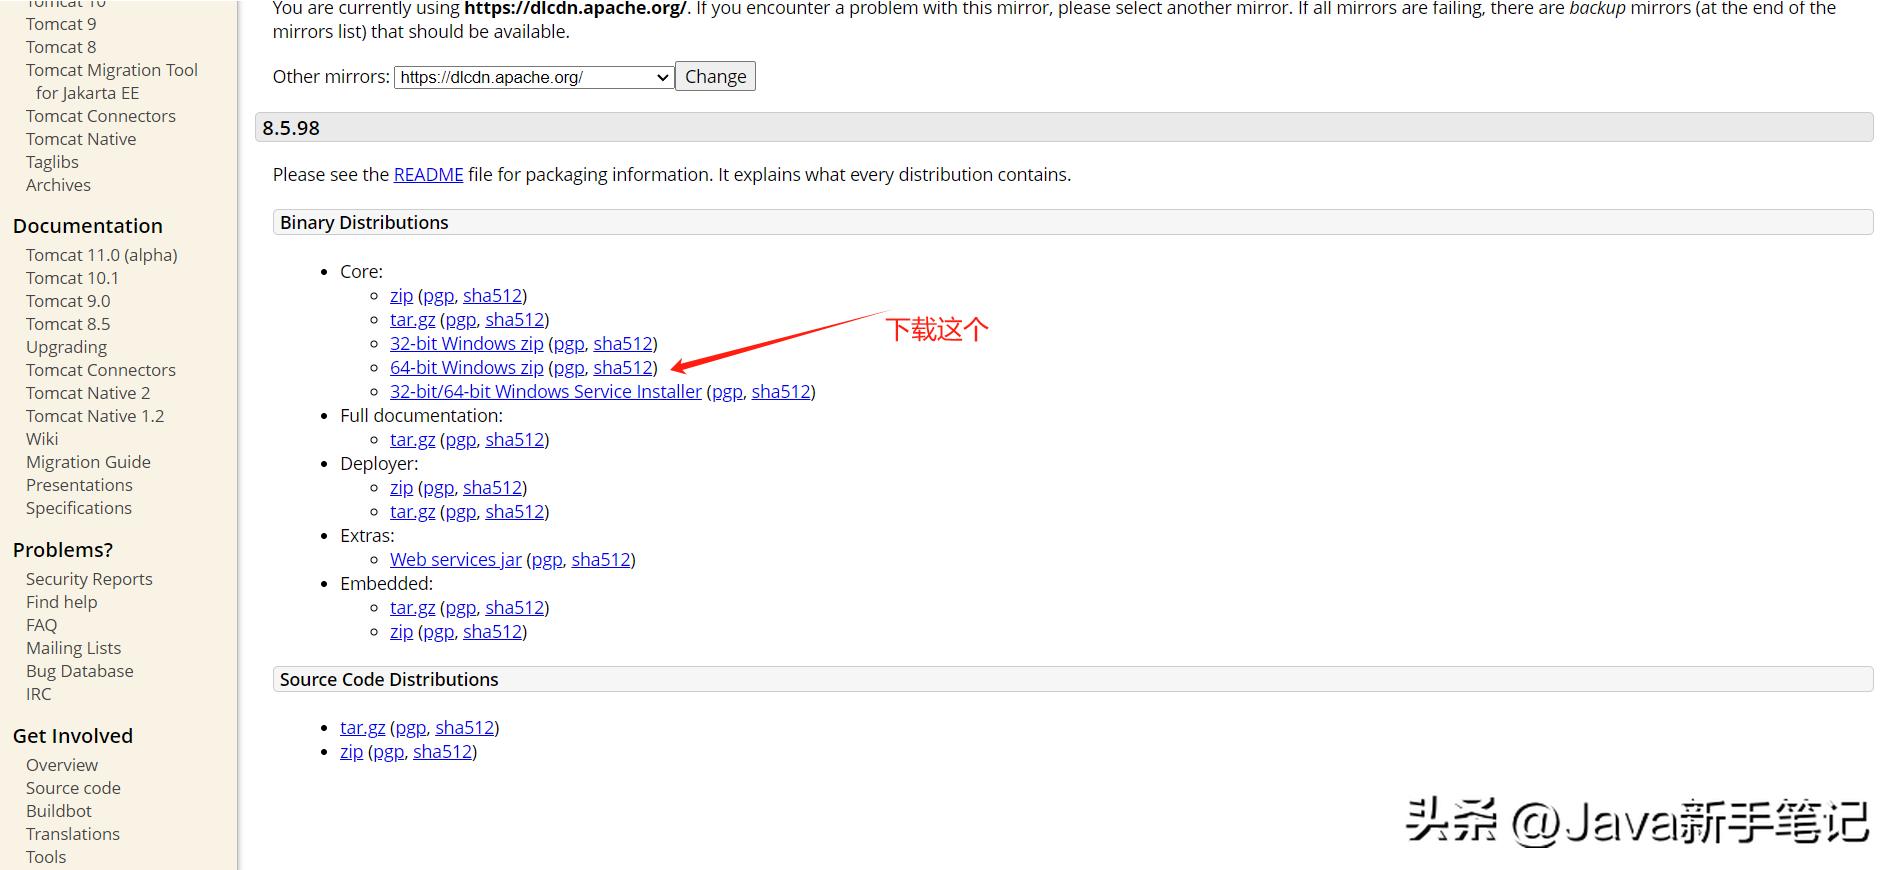This screenshot has width=1896, height=870.
Task: Open Specifications in sidebar
Action: click(79, 508)
